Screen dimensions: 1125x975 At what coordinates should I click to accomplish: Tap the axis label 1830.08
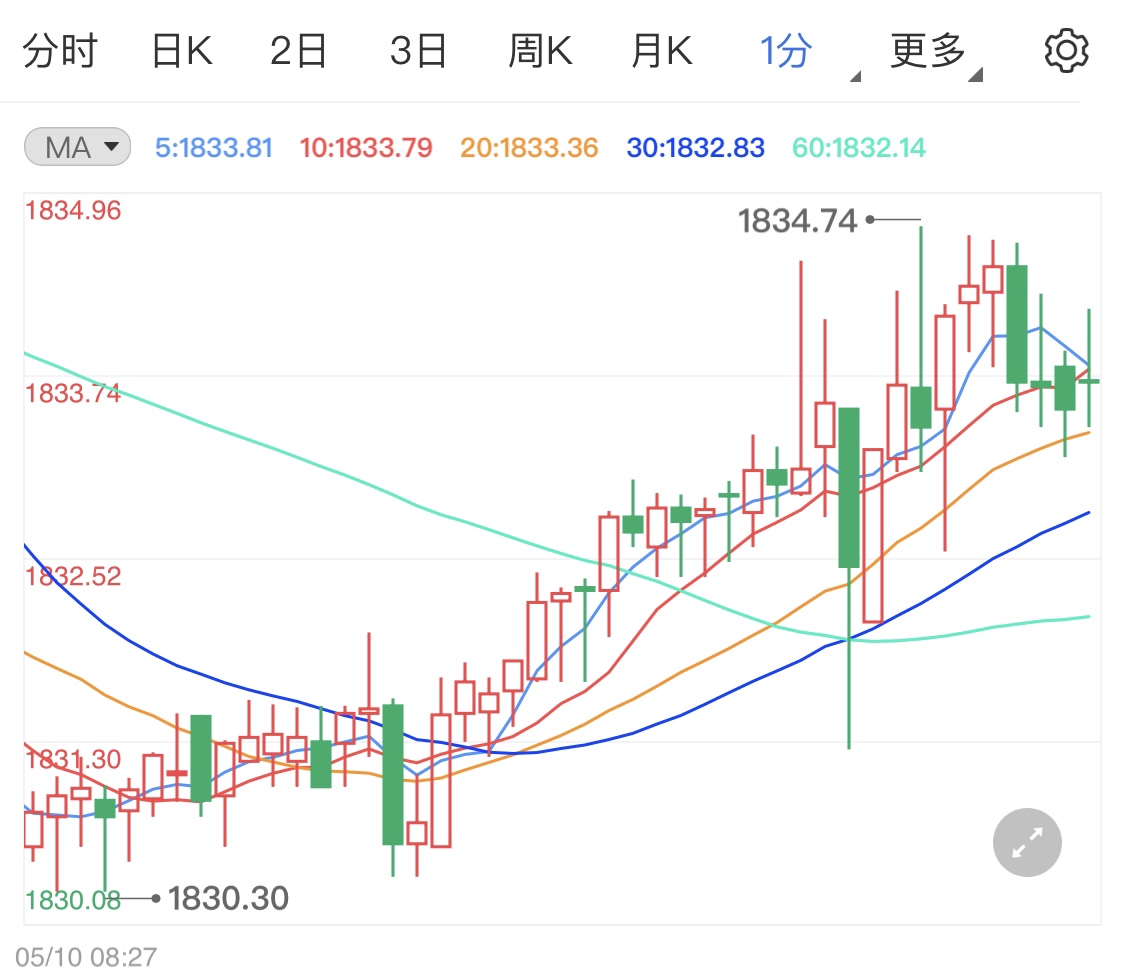72,900
